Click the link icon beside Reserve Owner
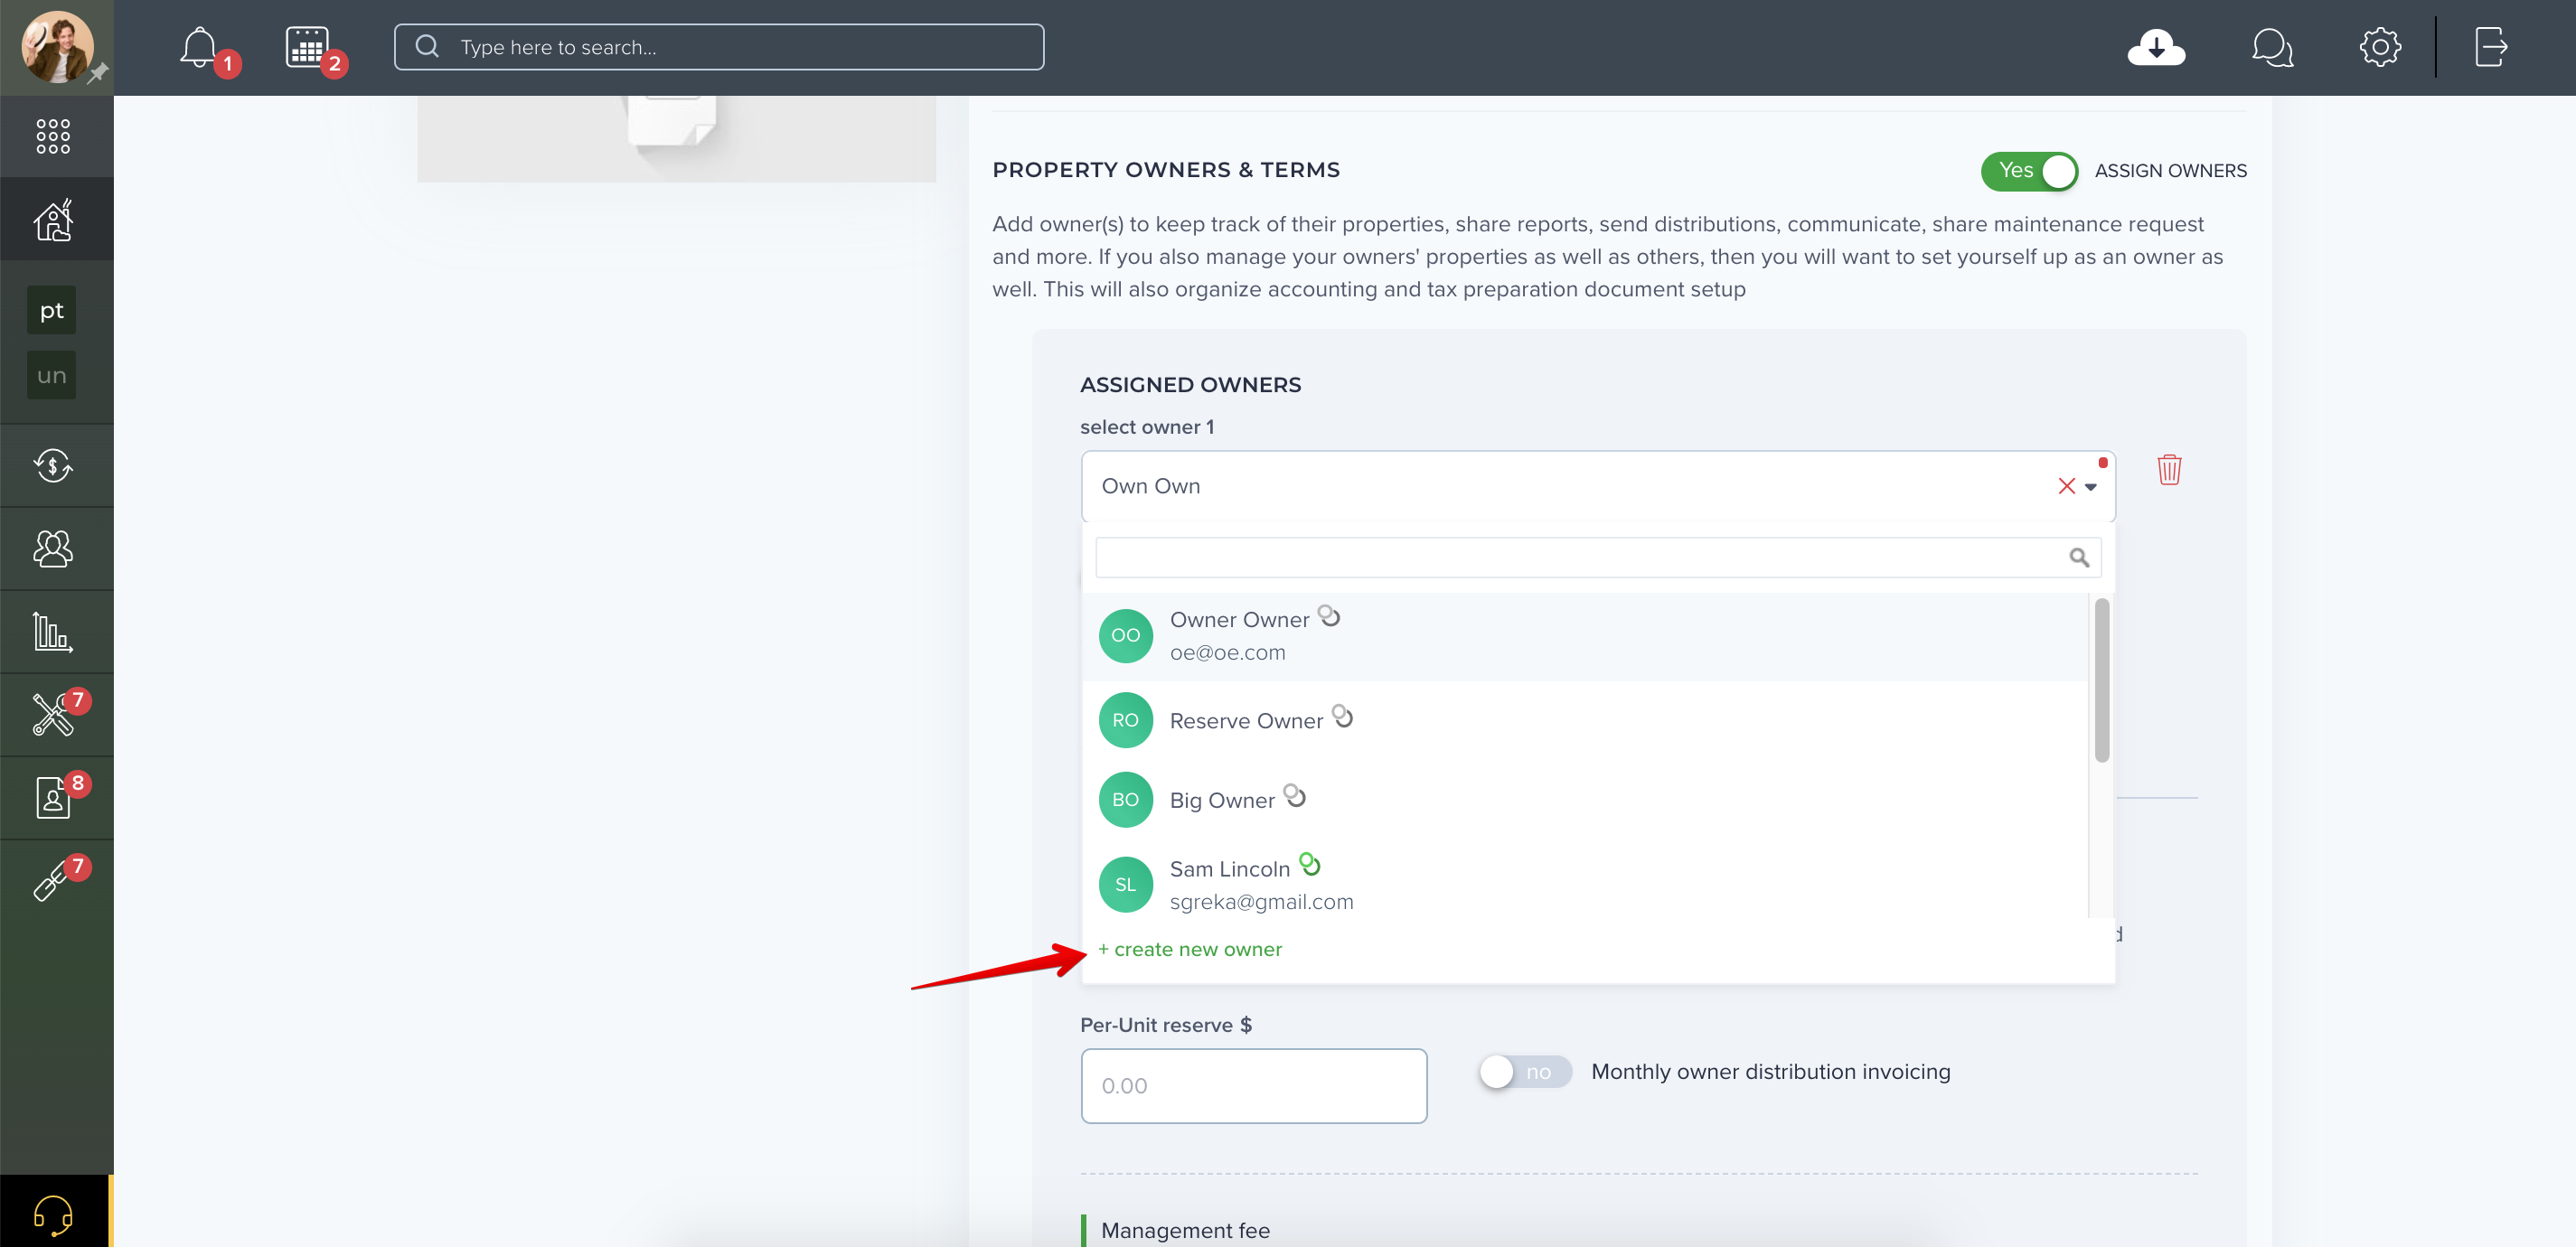This screenshot has width=2576, height=1247. [x=1343, y=716]
